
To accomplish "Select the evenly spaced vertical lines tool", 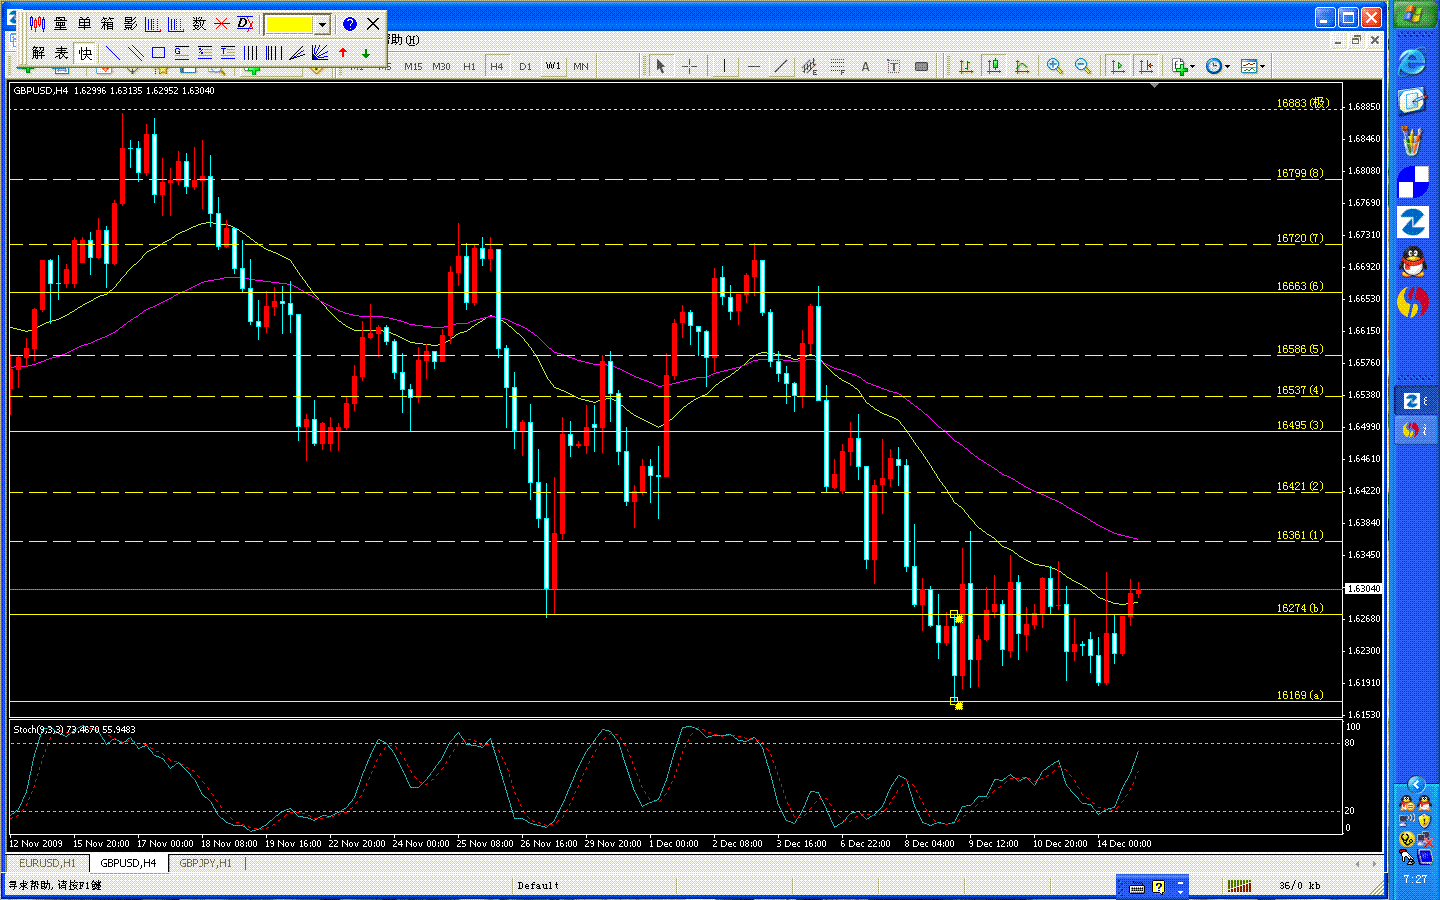I will 251,53.
